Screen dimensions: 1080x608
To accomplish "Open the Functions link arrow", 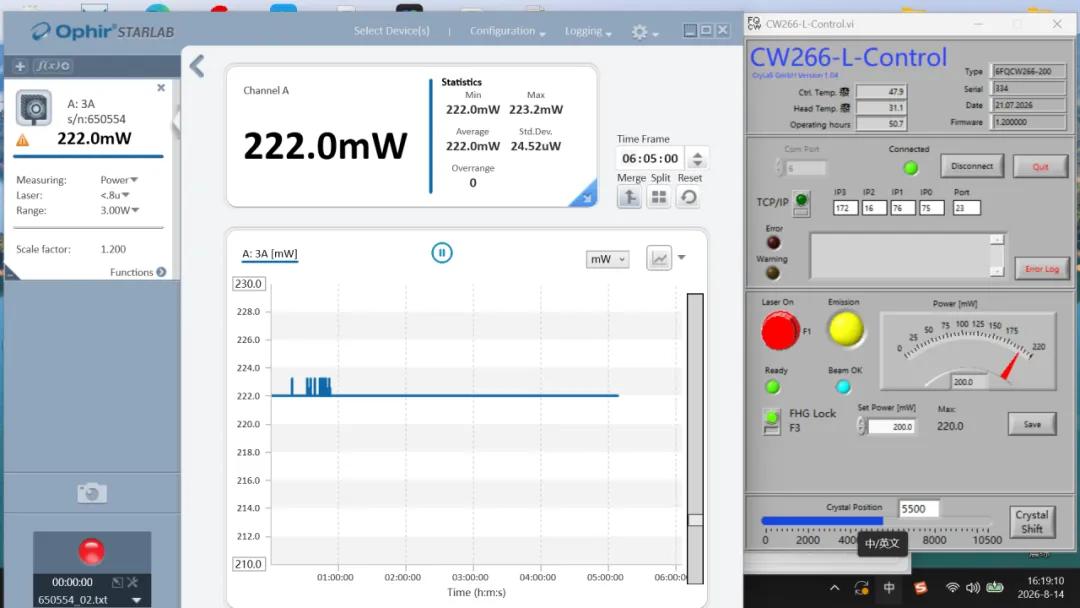I will 161,272.
